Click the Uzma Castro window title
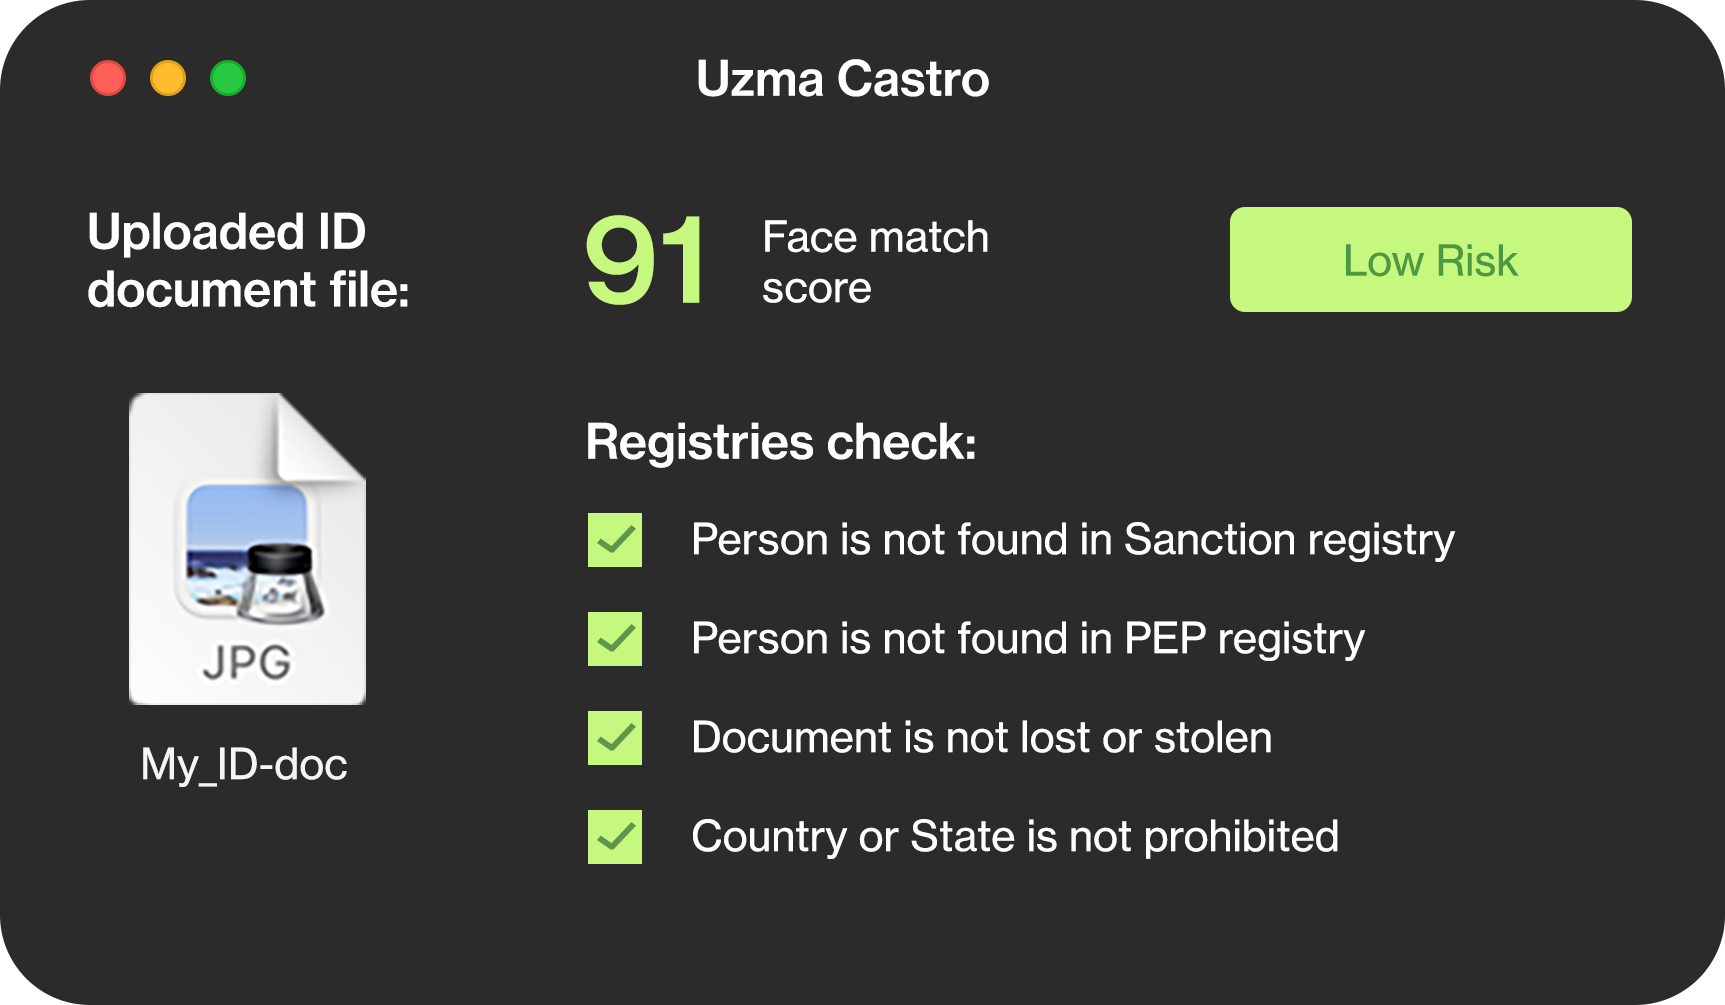The width and height of the screenshot is (1725, 1005). tap(842, 79)
